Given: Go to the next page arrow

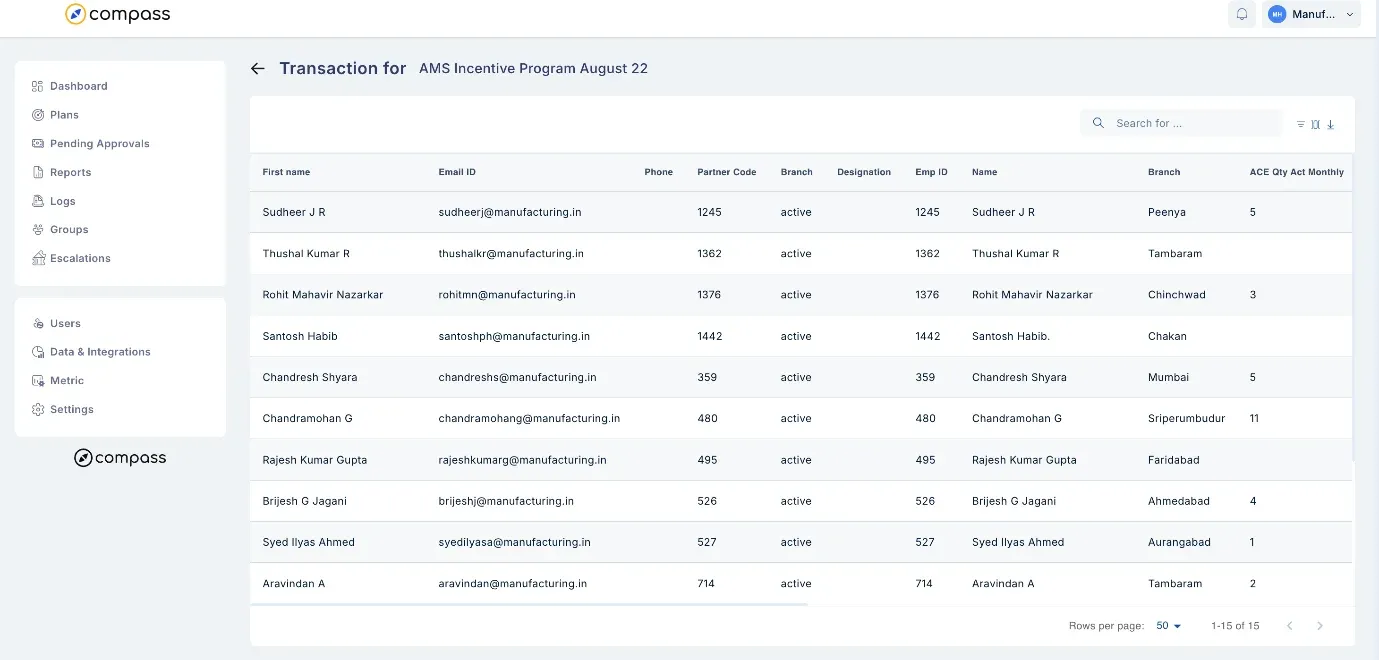Looking at the screenshot, I should [1320, 626].
